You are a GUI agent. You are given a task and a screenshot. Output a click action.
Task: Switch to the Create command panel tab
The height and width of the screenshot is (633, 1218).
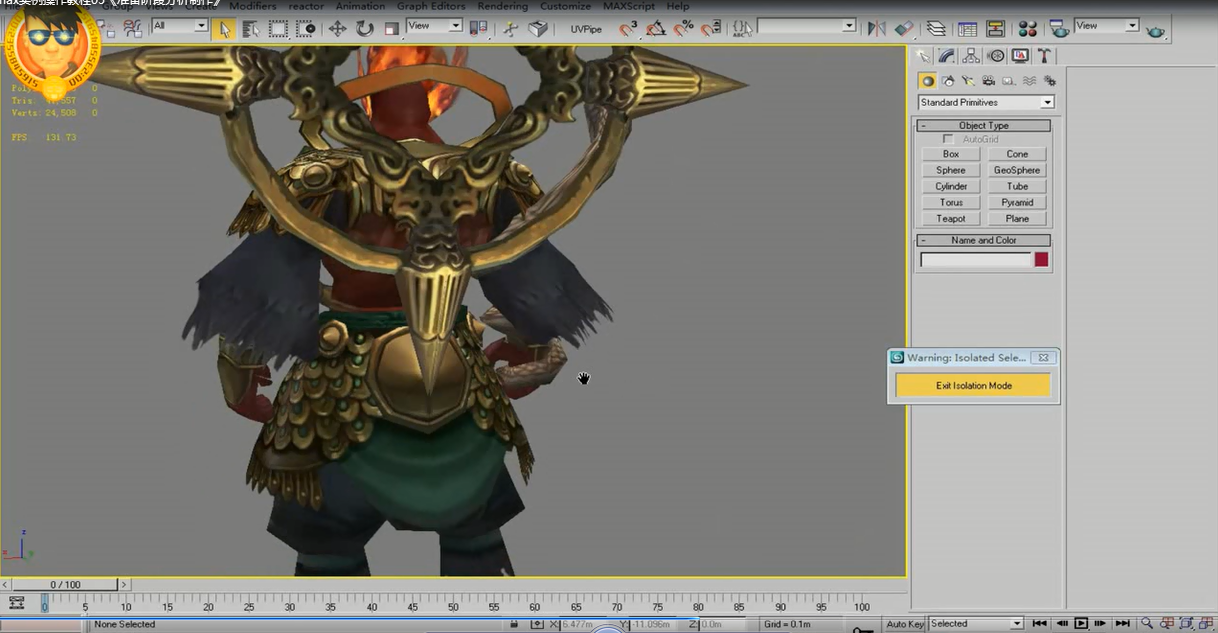click(923, 56)
